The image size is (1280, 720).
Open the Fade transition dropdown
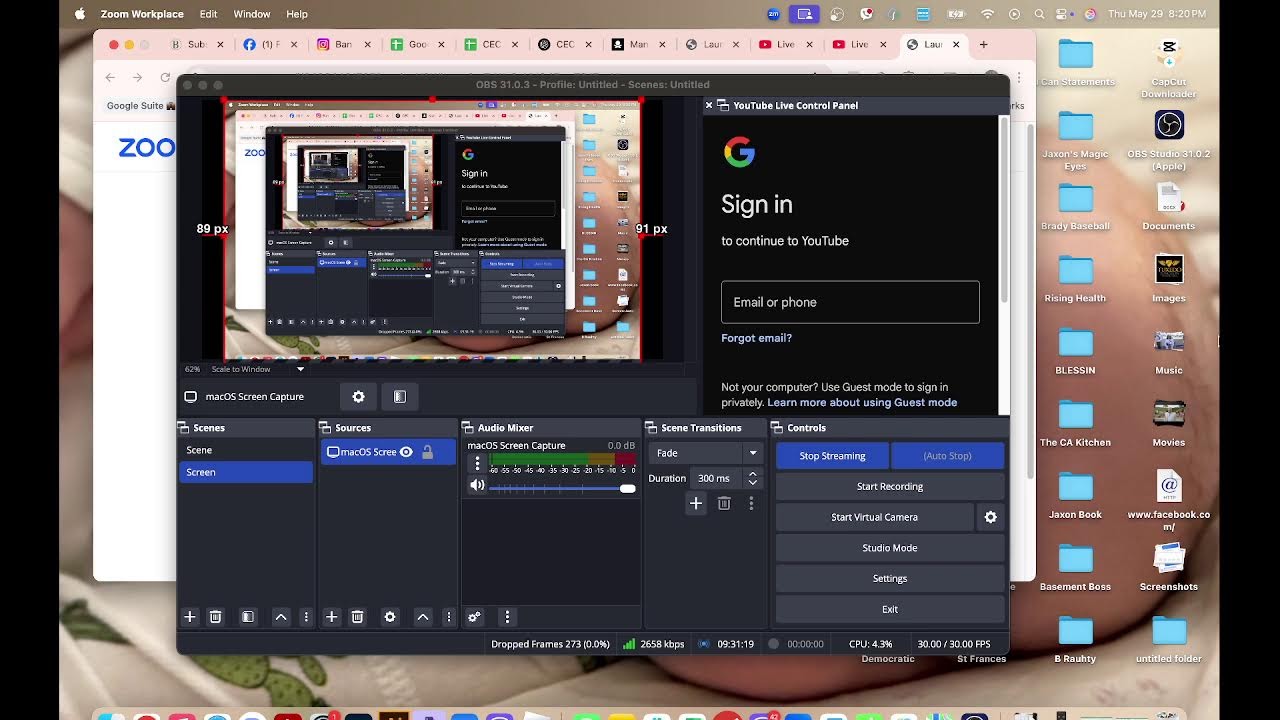coord(705,453)
